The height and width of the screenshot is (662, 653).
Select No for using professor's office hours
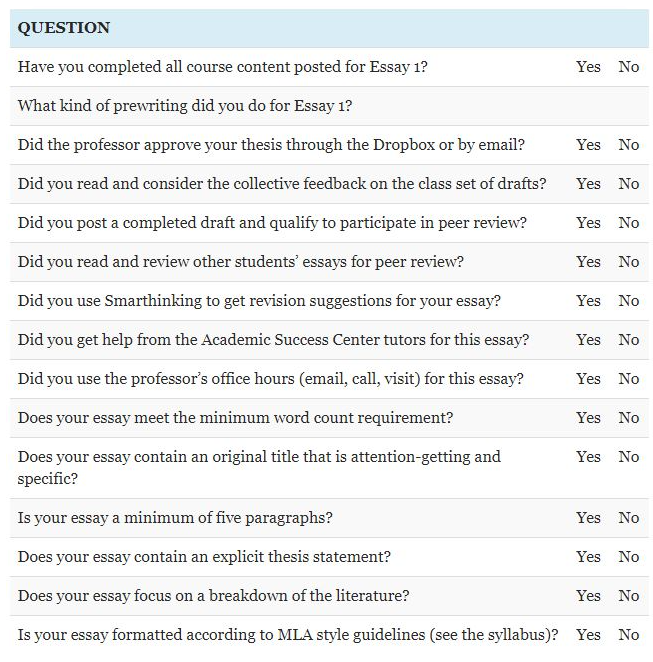click(628, 379)
